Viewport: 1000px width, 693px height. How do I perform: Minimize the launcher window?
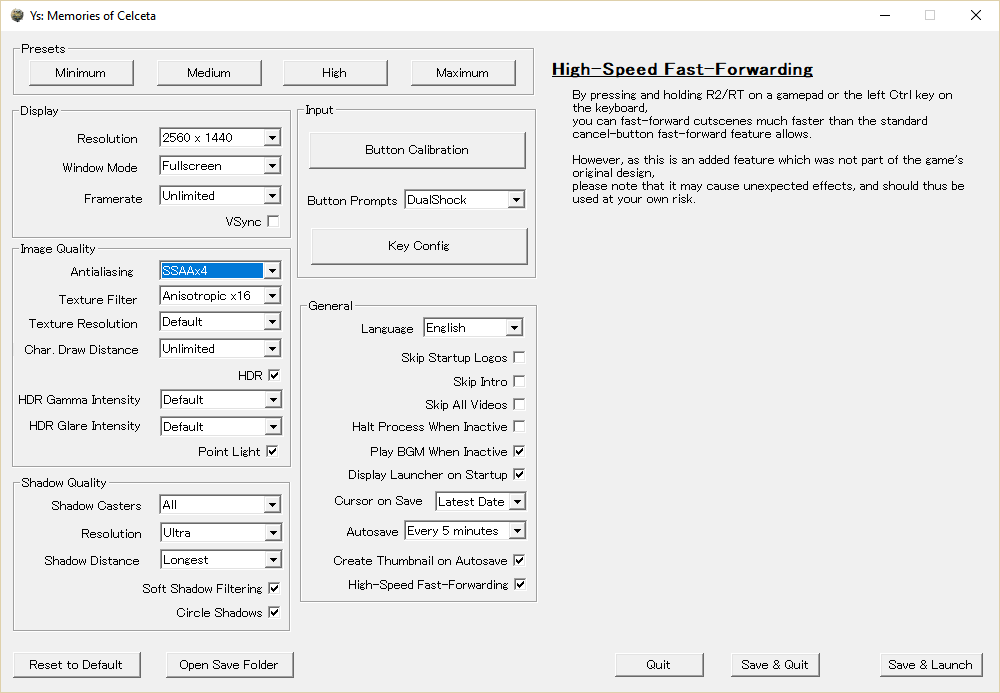tap(885, 15)
